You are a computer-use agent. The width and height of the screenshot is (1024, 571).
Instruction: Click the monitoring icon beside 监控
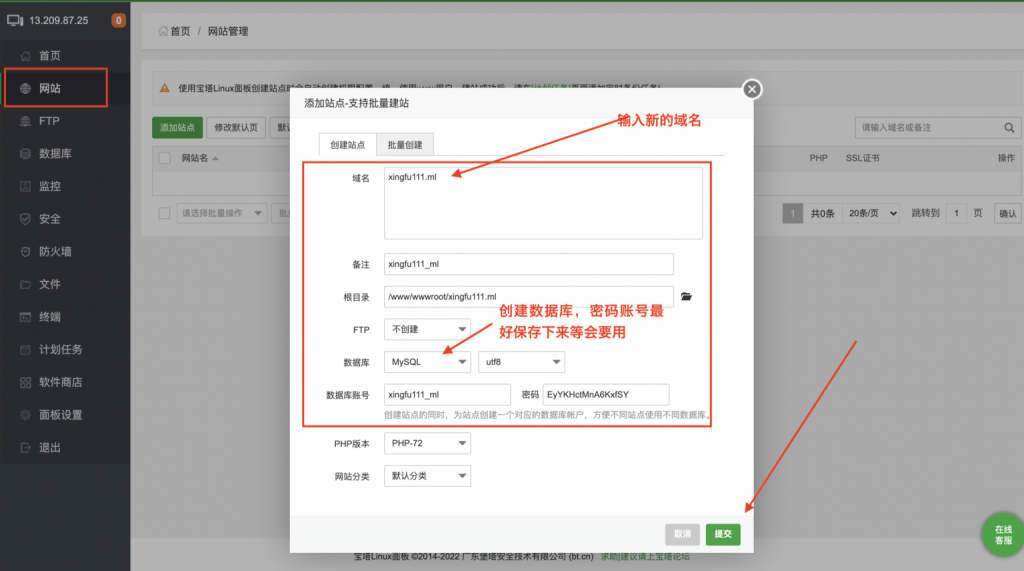pyautogui.click(x=25, y=186)
